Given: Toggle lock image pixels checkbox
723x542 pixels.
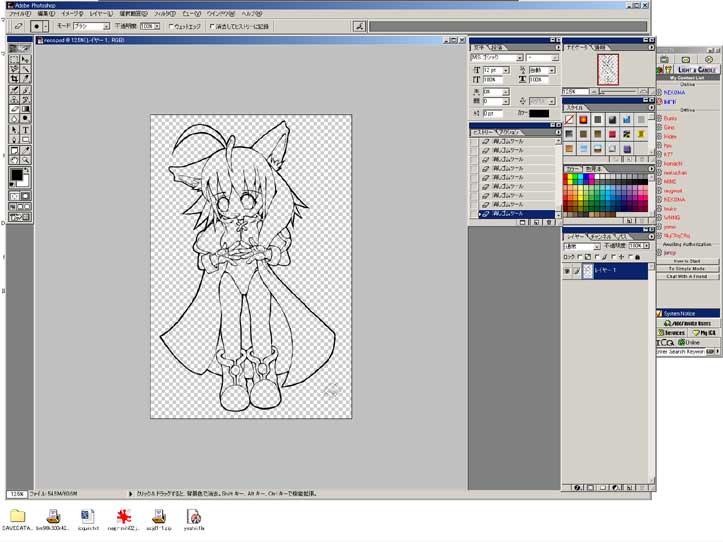Looking at the screenshot, I should coord(597,257).
